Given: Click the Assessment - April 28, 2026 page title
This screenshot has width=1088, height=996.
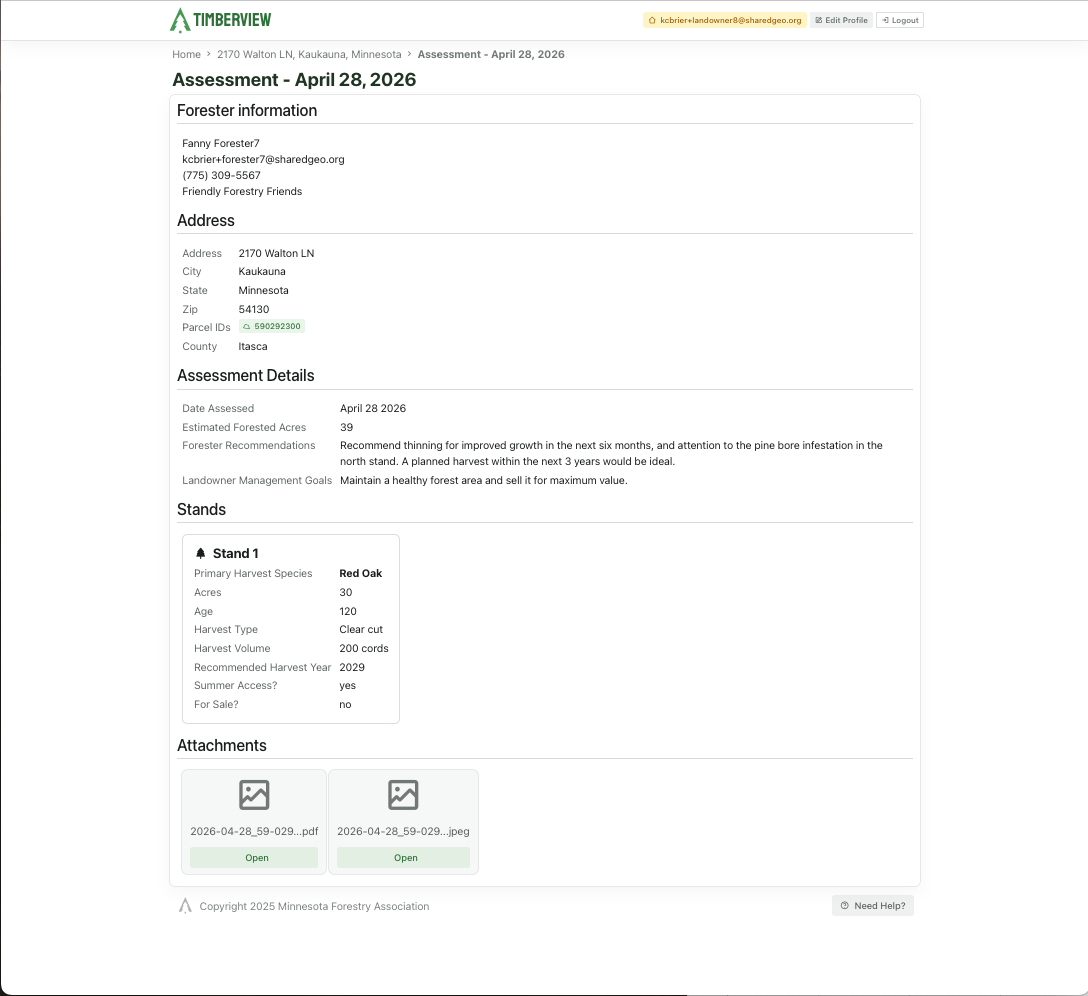Looking at the screenshot, I should (x=294, y=80).
